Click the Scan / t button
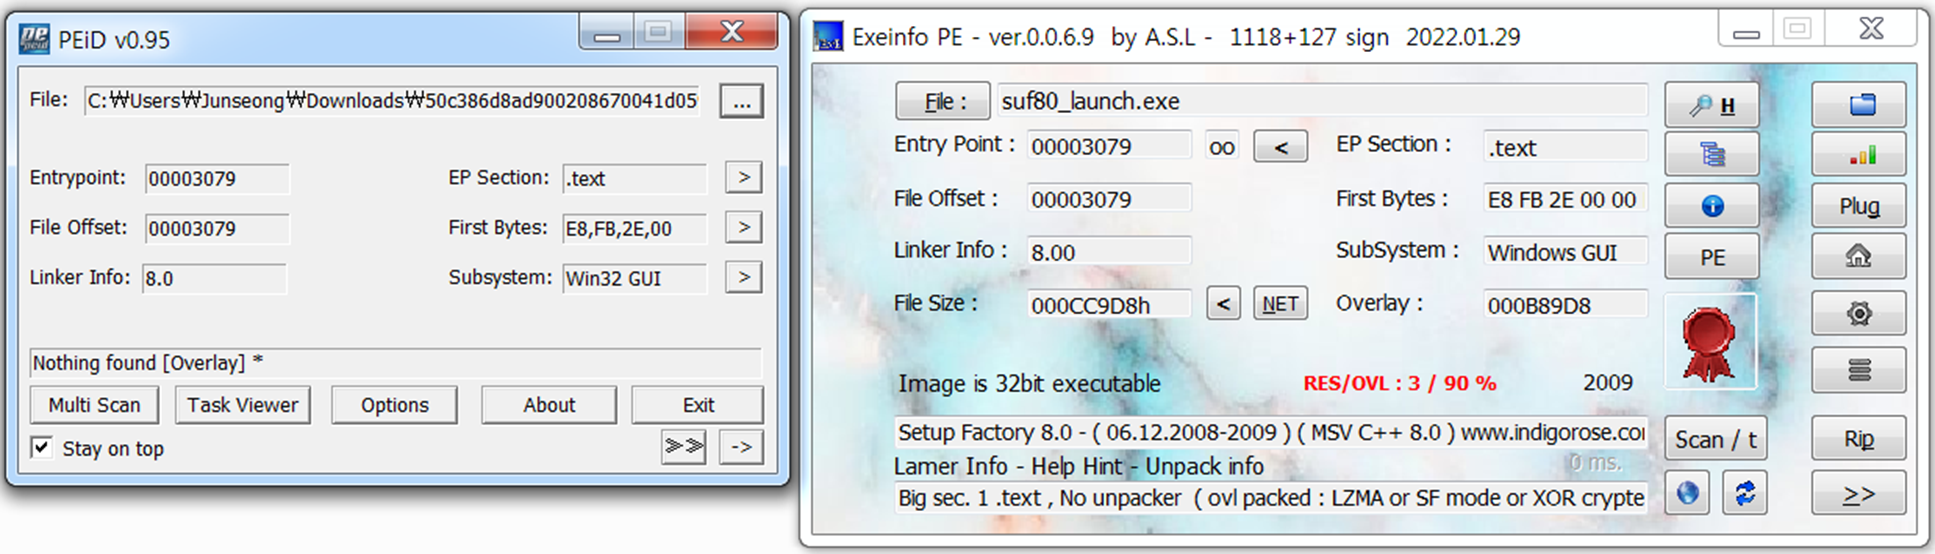1935x554 pixels. coord(1714,439)
